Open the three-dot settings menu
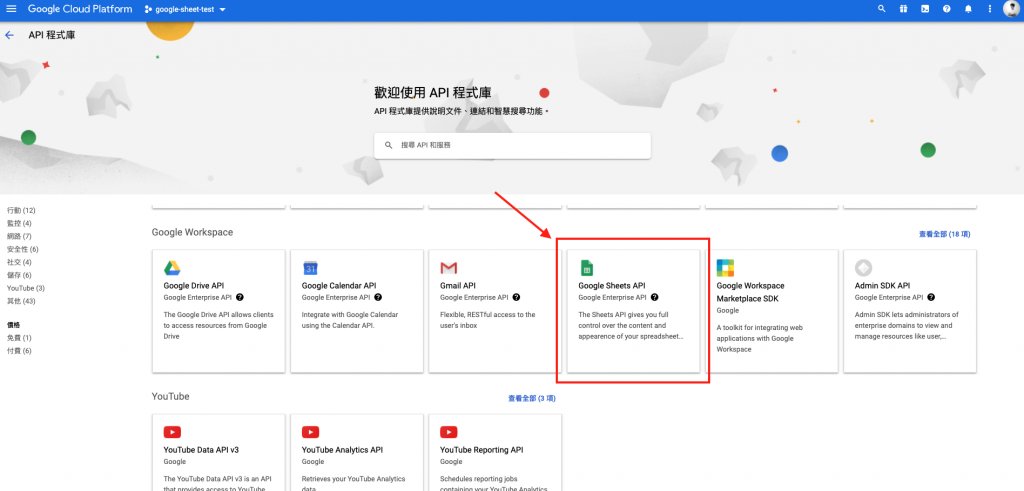Image resolution: width=1024 pixels, height=491 pixels. pyautogui.click(x=989, y=9)
